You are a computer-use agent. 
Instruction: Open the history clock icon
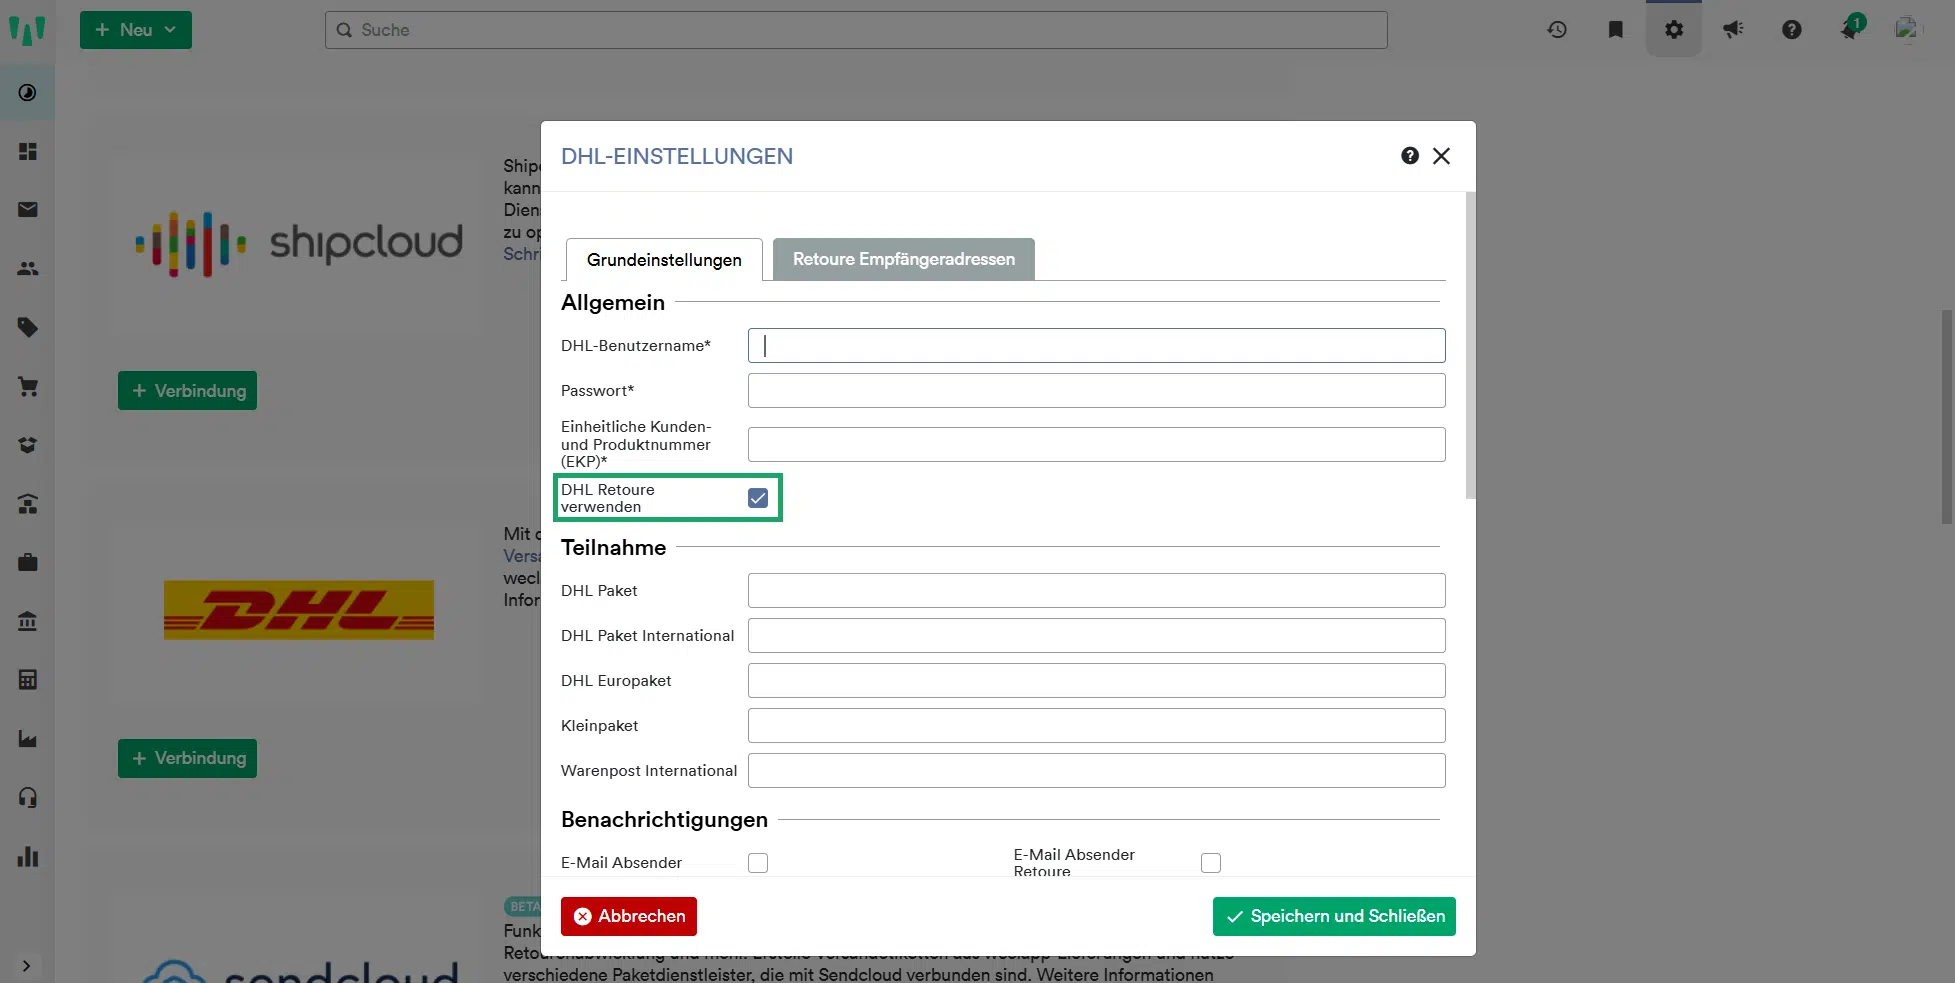1557,30
